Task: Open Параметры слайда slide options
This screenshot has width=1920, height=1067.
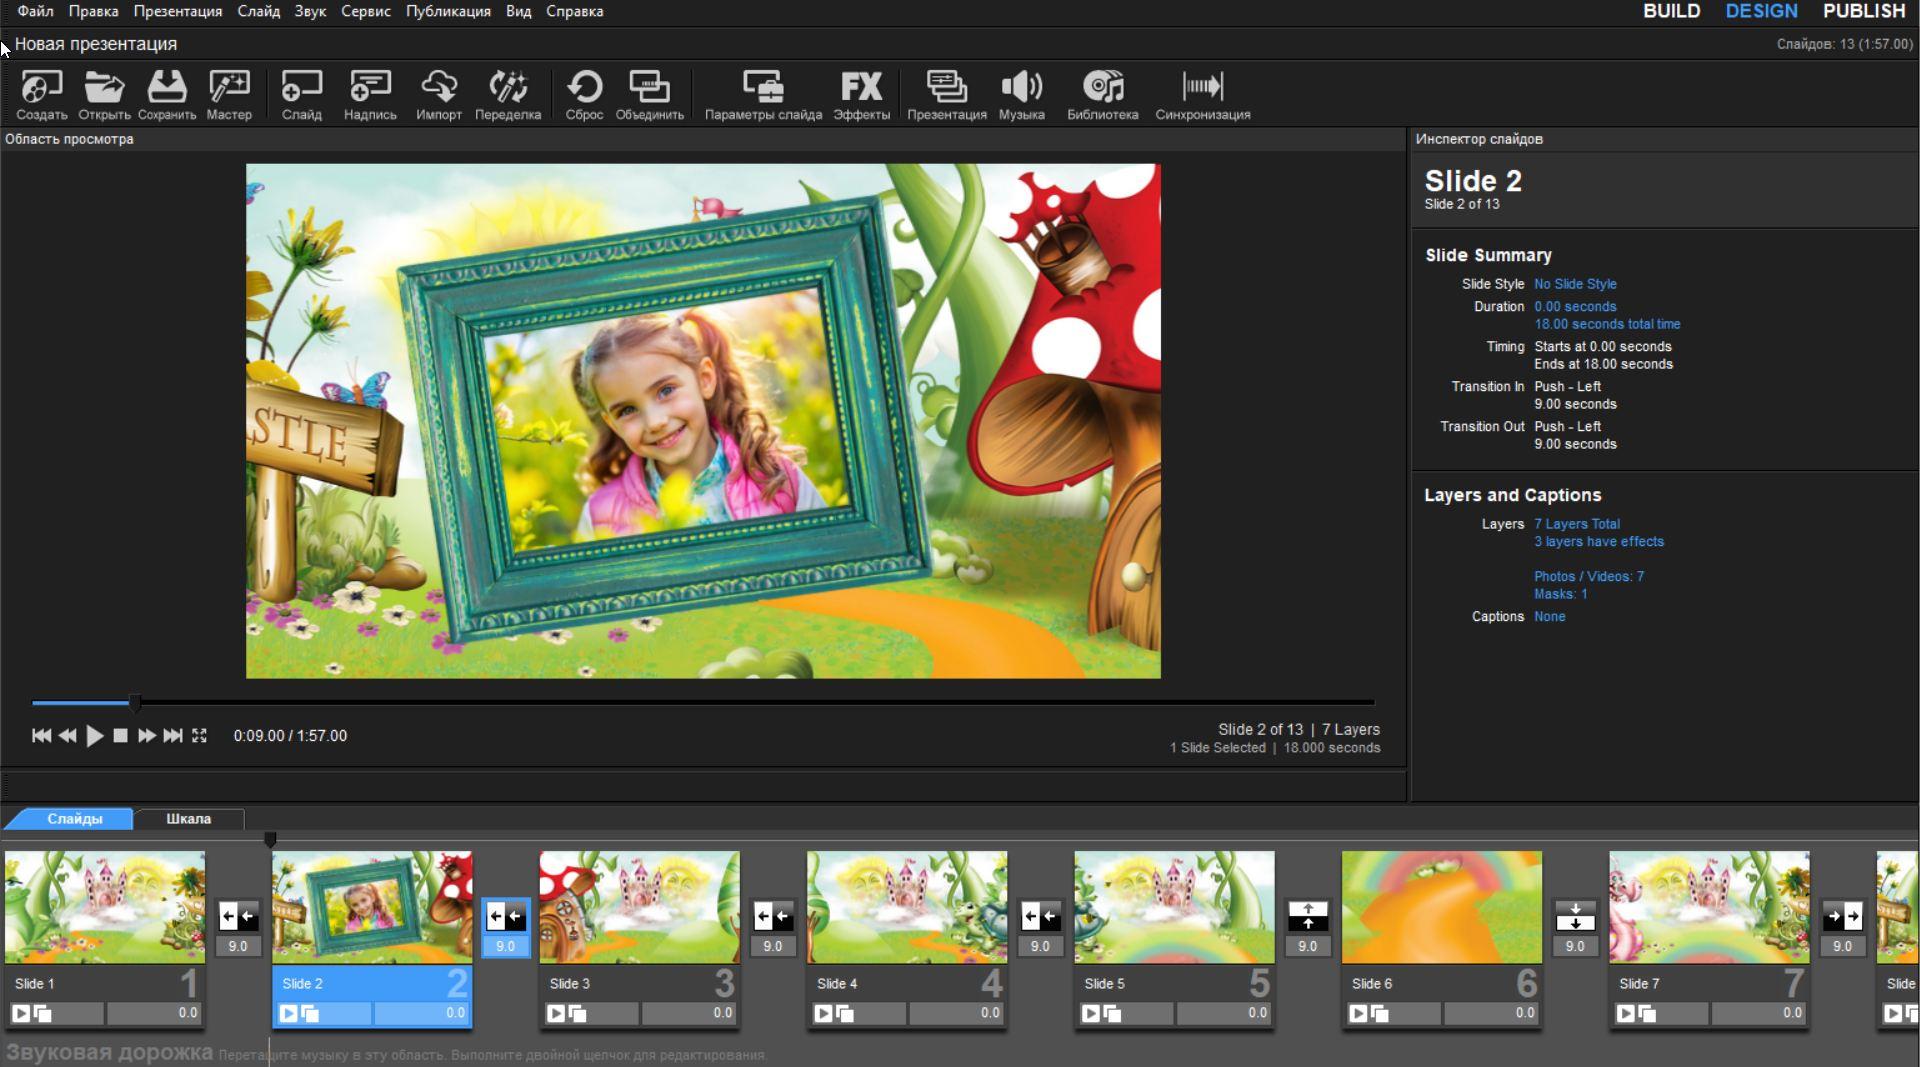Action: (x=763, y=95)
